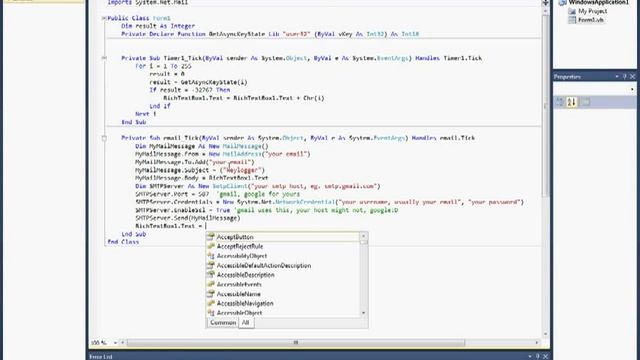Click the editor vertical scrollbar thumb
Viewport: 640px width, 360px height.
545,105
